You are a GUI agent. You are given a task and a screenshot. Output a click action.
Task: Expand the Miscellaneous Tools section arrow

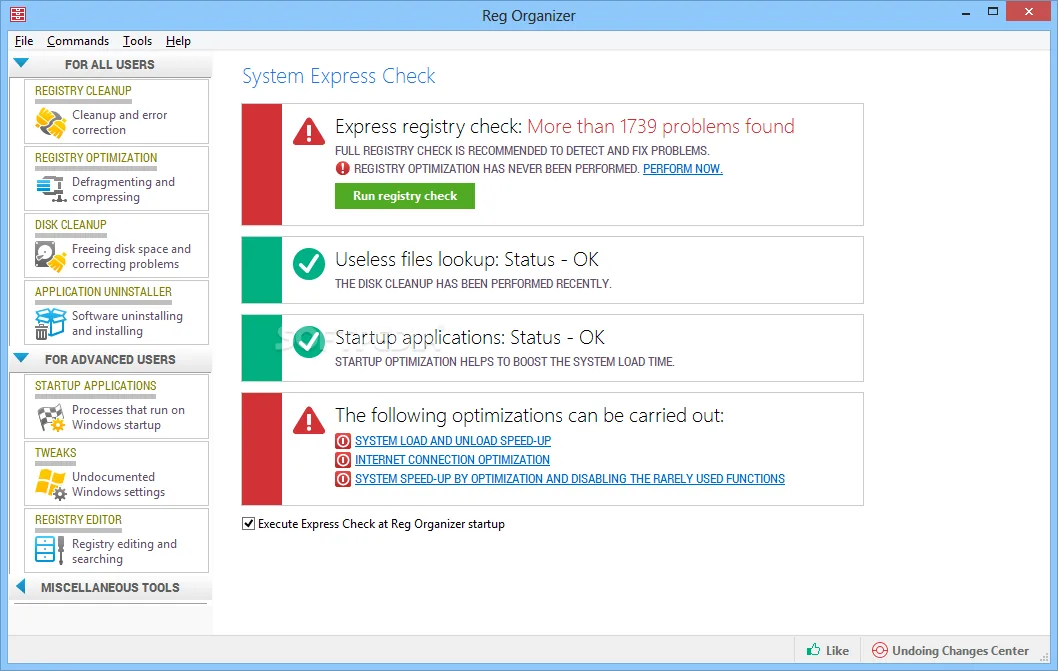tap(20, 587)
